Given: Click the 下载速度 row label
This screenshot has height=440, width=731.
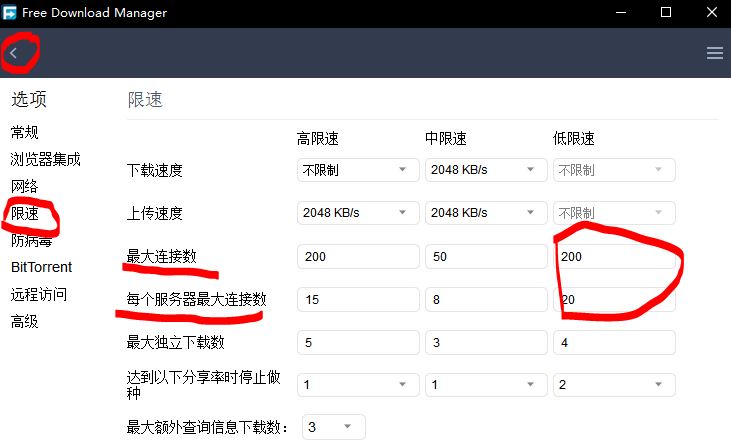Looking at the screenshot, I should [x=154, y=170].
